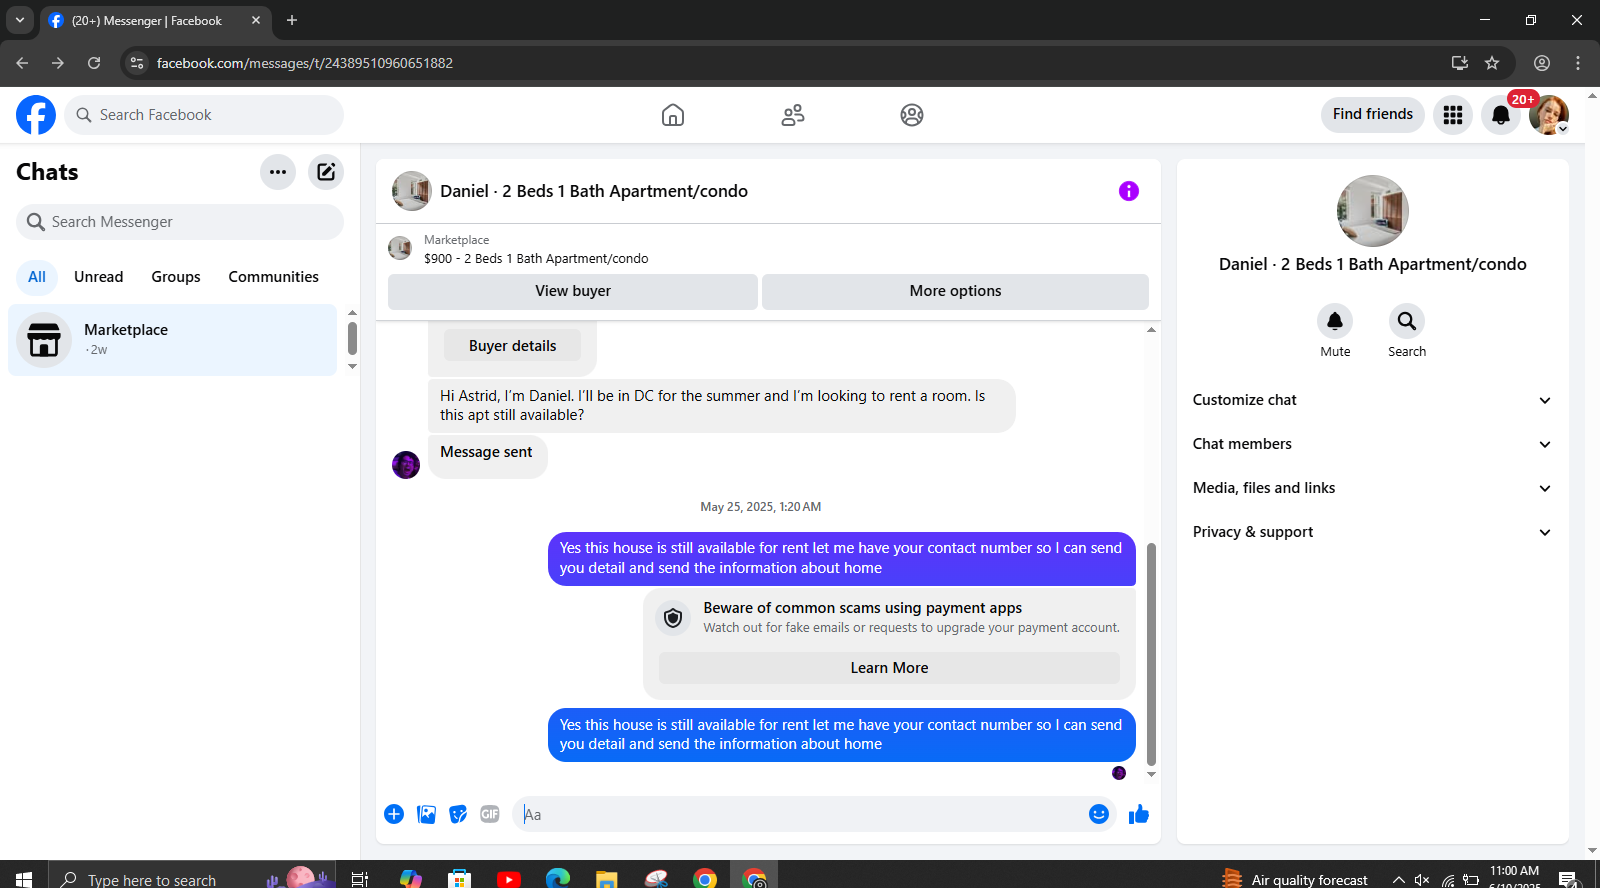Viewport: 1600px width, 888px height.
Task: Open YouTube from the taskbar
Action: click(509, 879)
